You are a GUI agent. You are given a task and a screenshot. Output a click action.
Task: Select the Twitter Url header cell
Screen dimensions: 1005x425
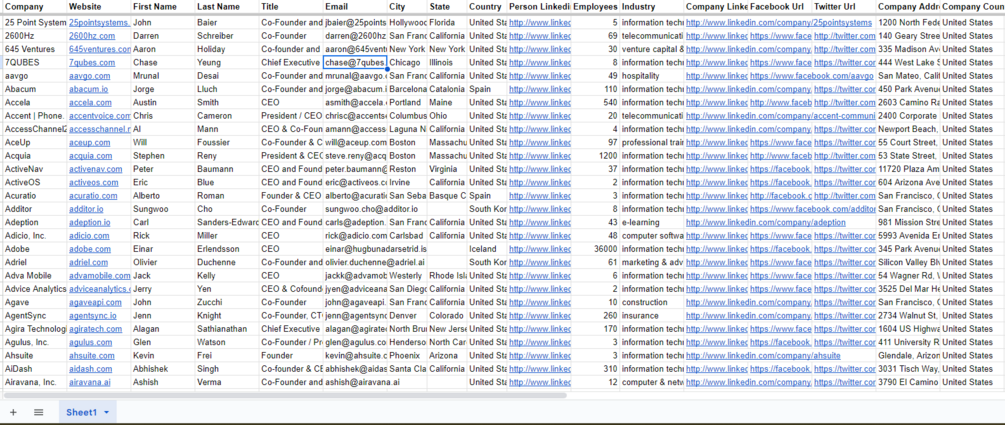pyautogui.click(x=844, y=7)
